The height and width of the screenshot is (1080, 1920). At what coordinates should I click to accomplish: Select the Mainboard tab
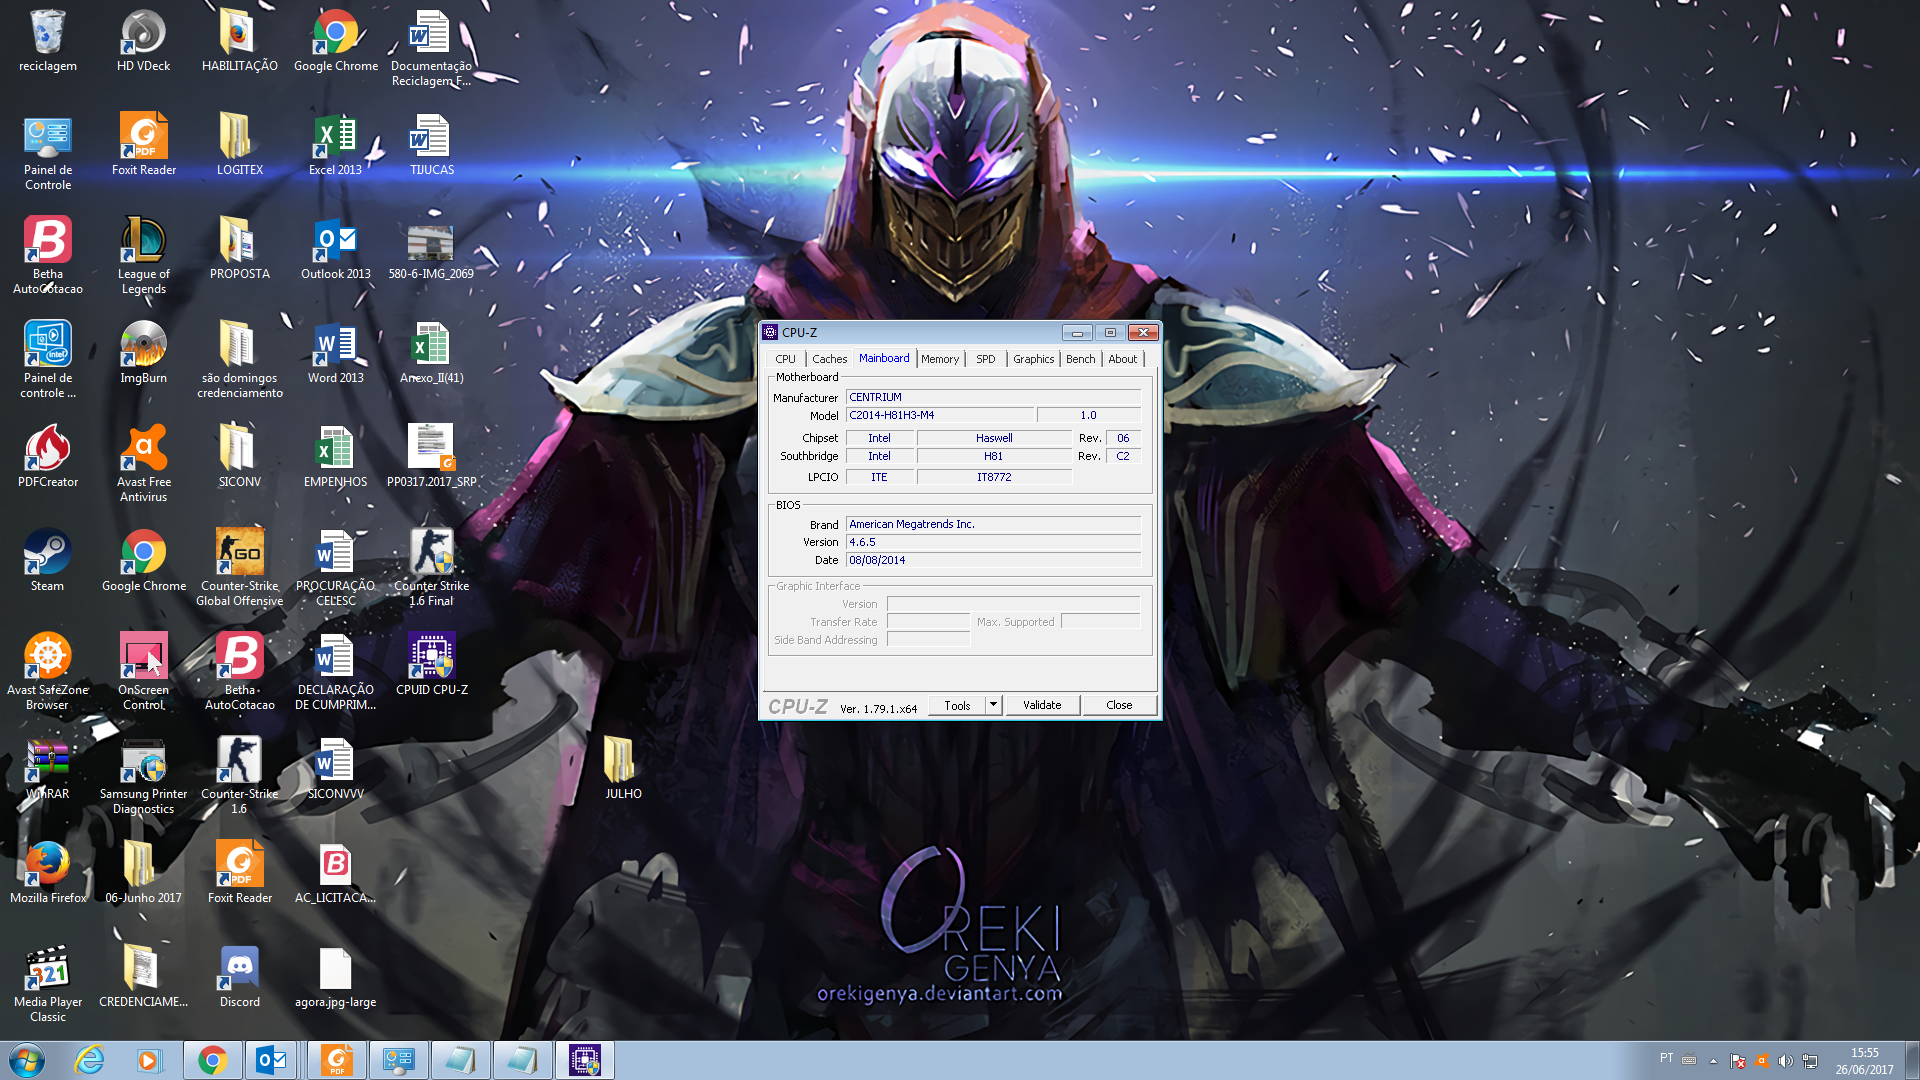click(884, 358)
